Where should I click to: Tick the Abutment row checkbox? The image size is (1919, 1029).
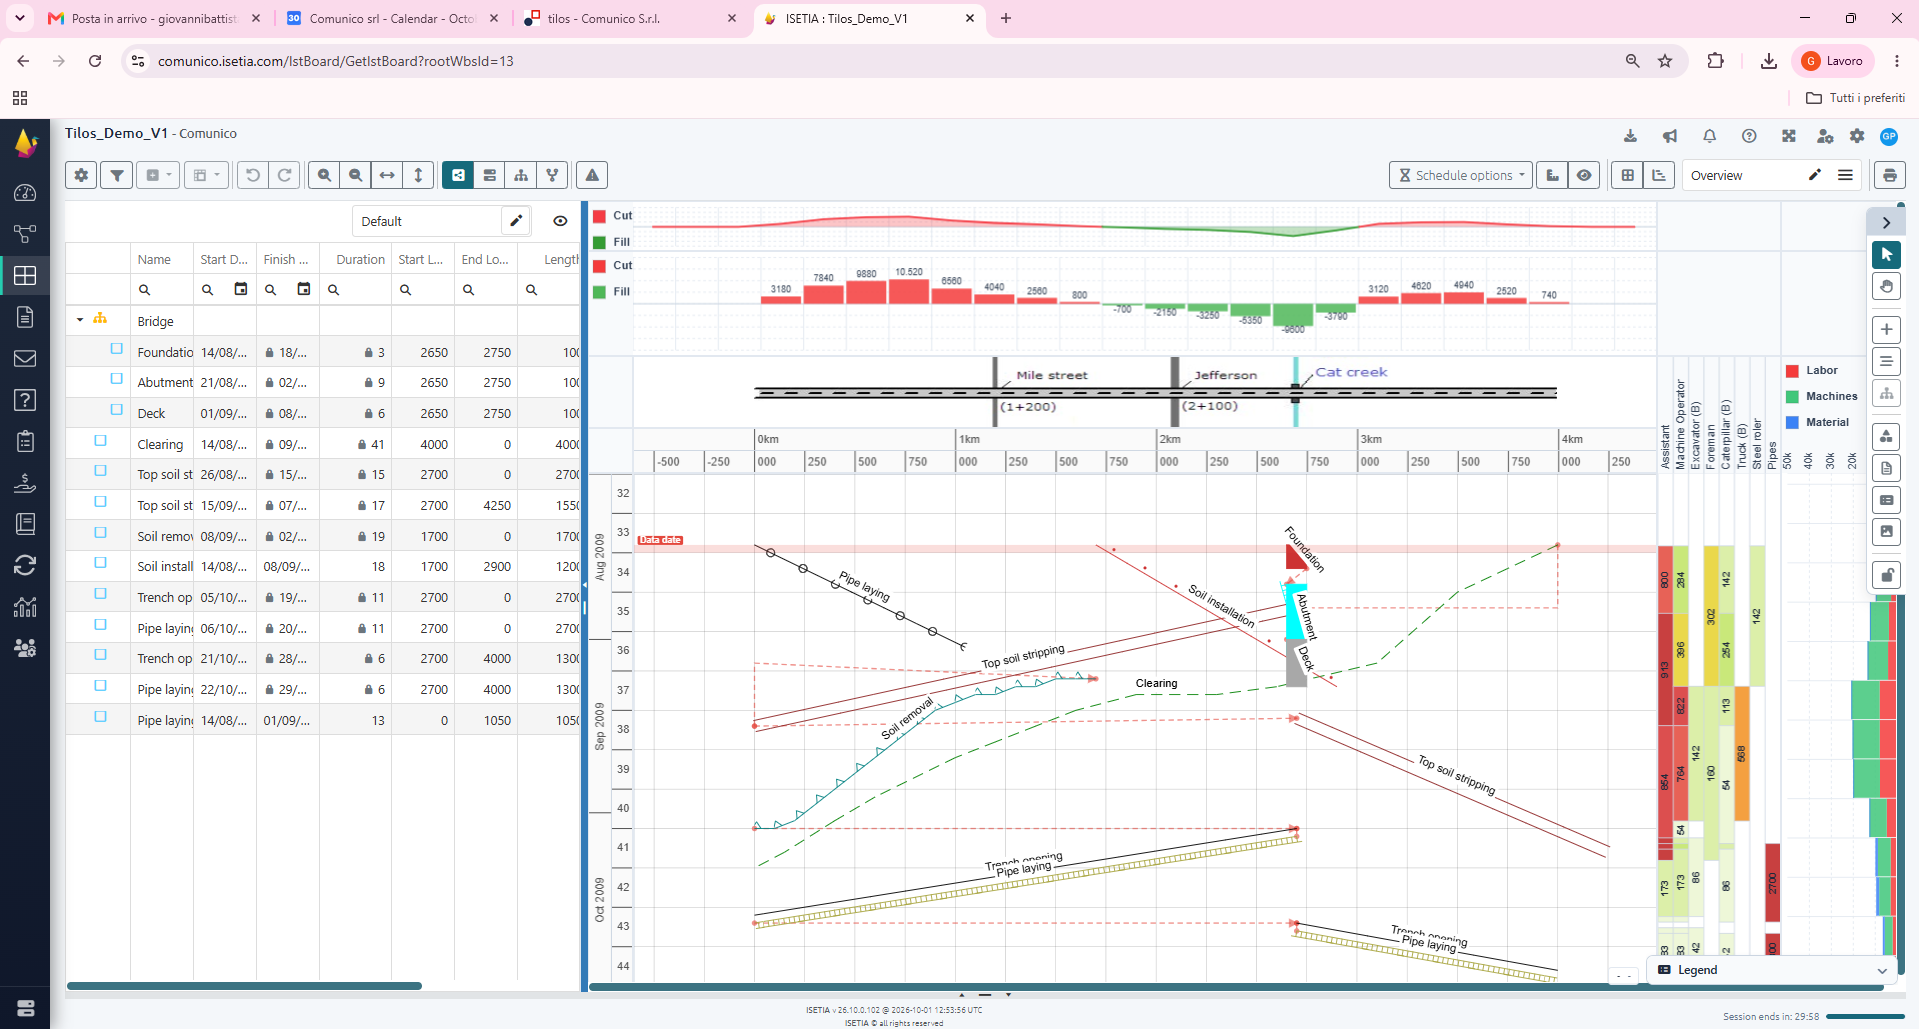[116, 379]
